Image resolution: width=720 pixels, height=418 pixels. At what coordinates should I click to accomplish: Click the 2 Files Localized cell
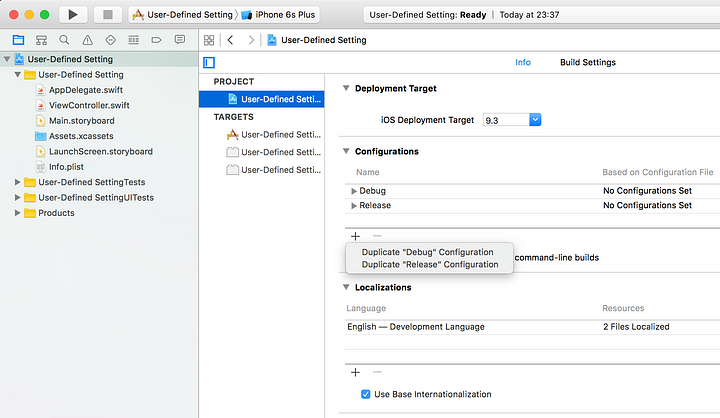(x=636, y=327)
